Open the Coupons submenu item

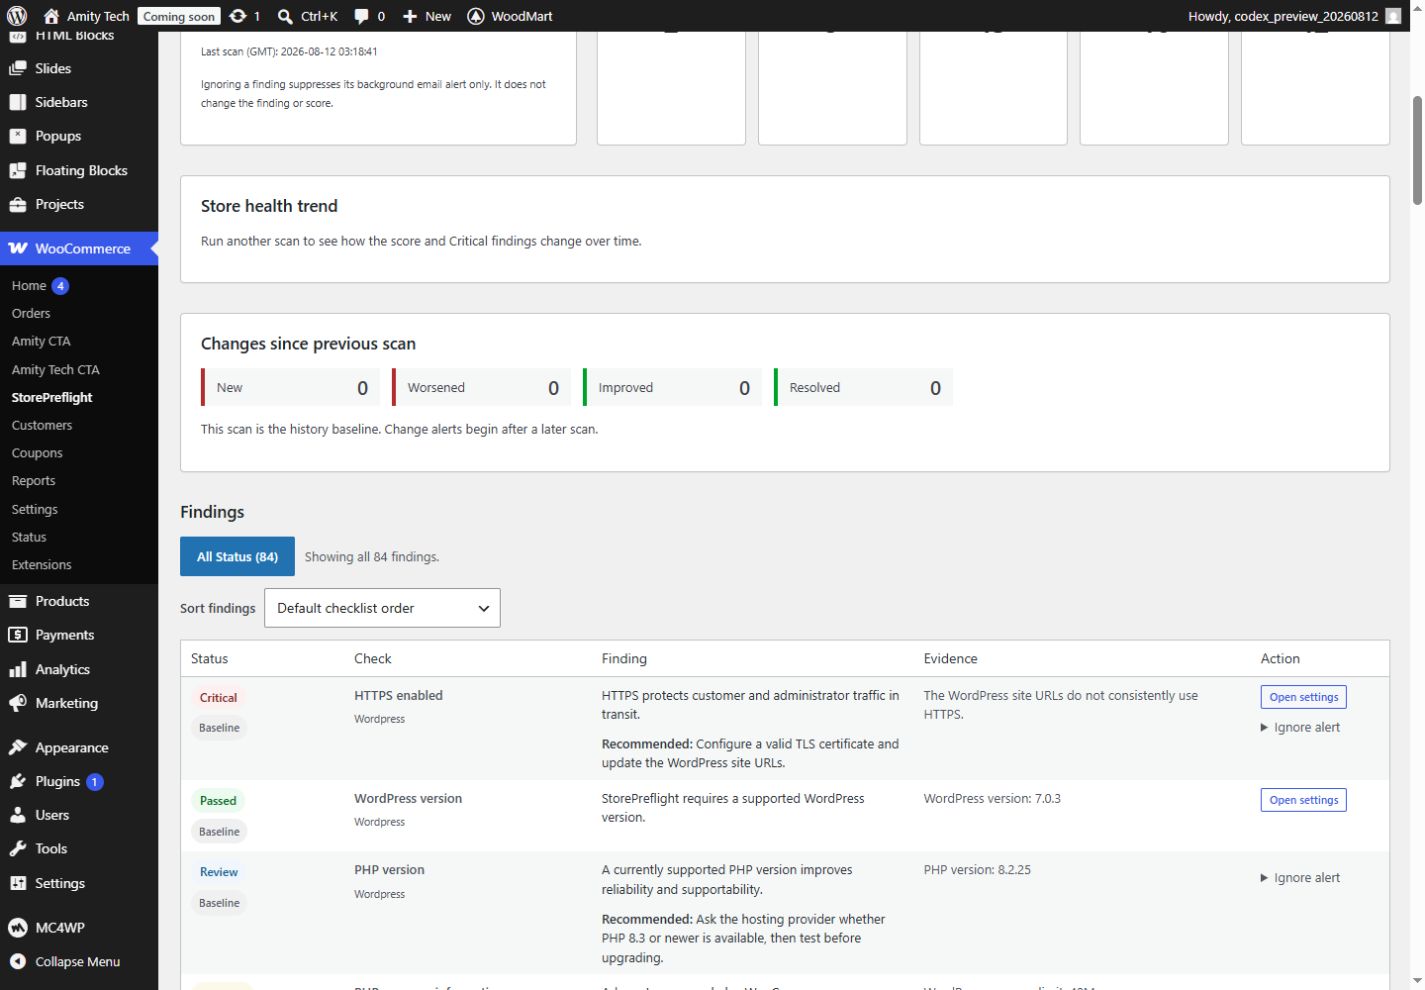point(37,453)
